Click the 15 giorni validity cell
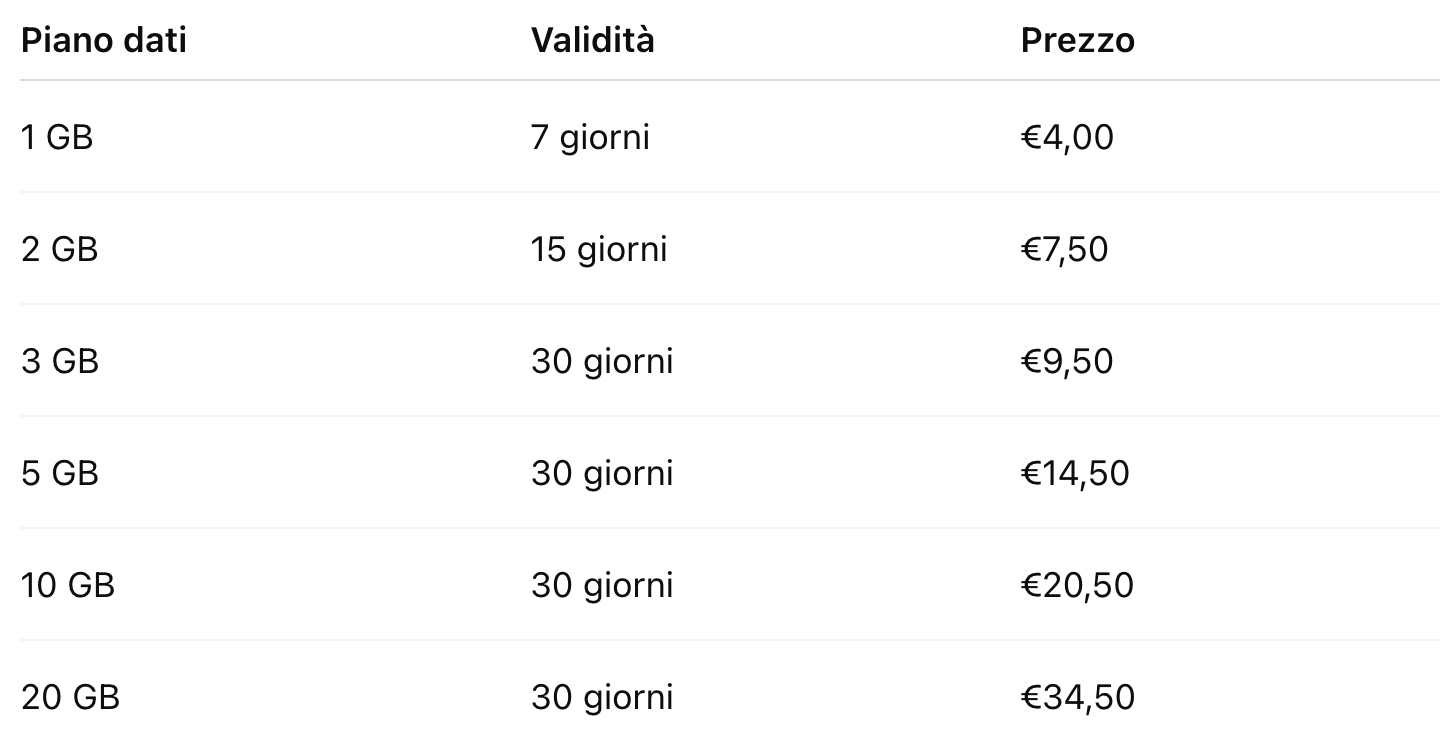 599,249
